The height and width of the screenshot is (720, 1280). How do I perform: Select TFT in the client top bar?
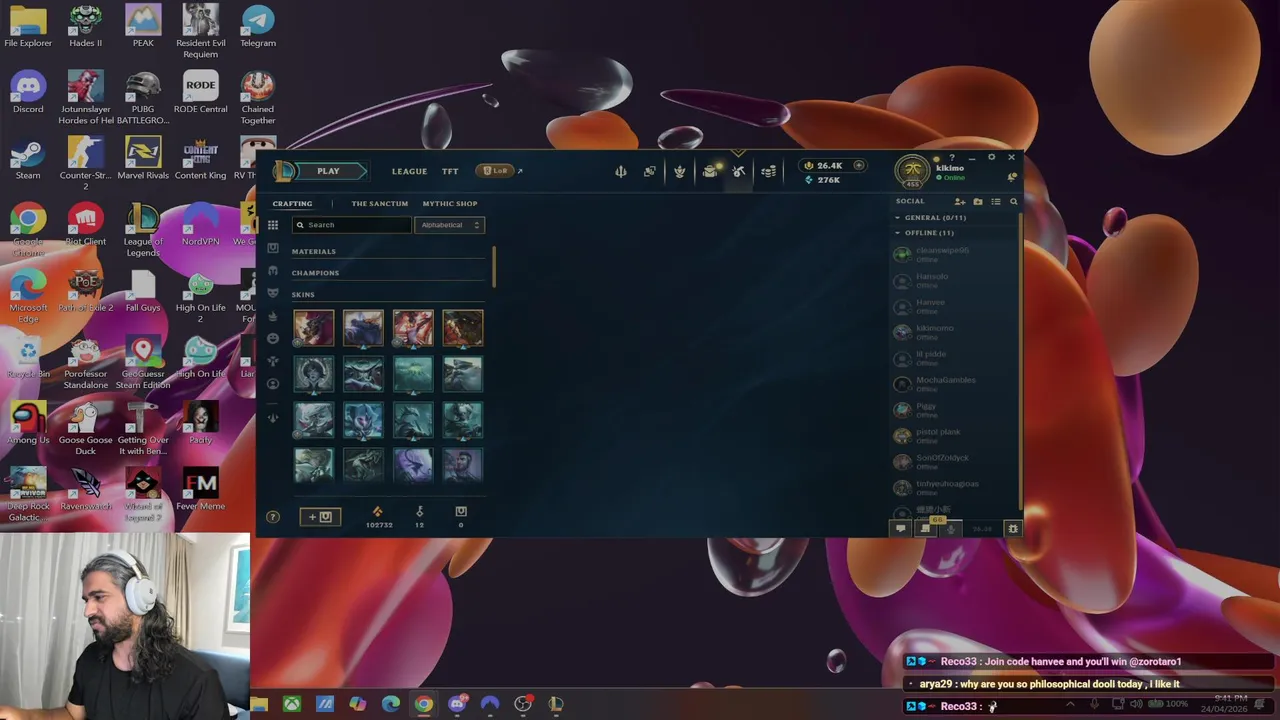click(x=450, y=172)
